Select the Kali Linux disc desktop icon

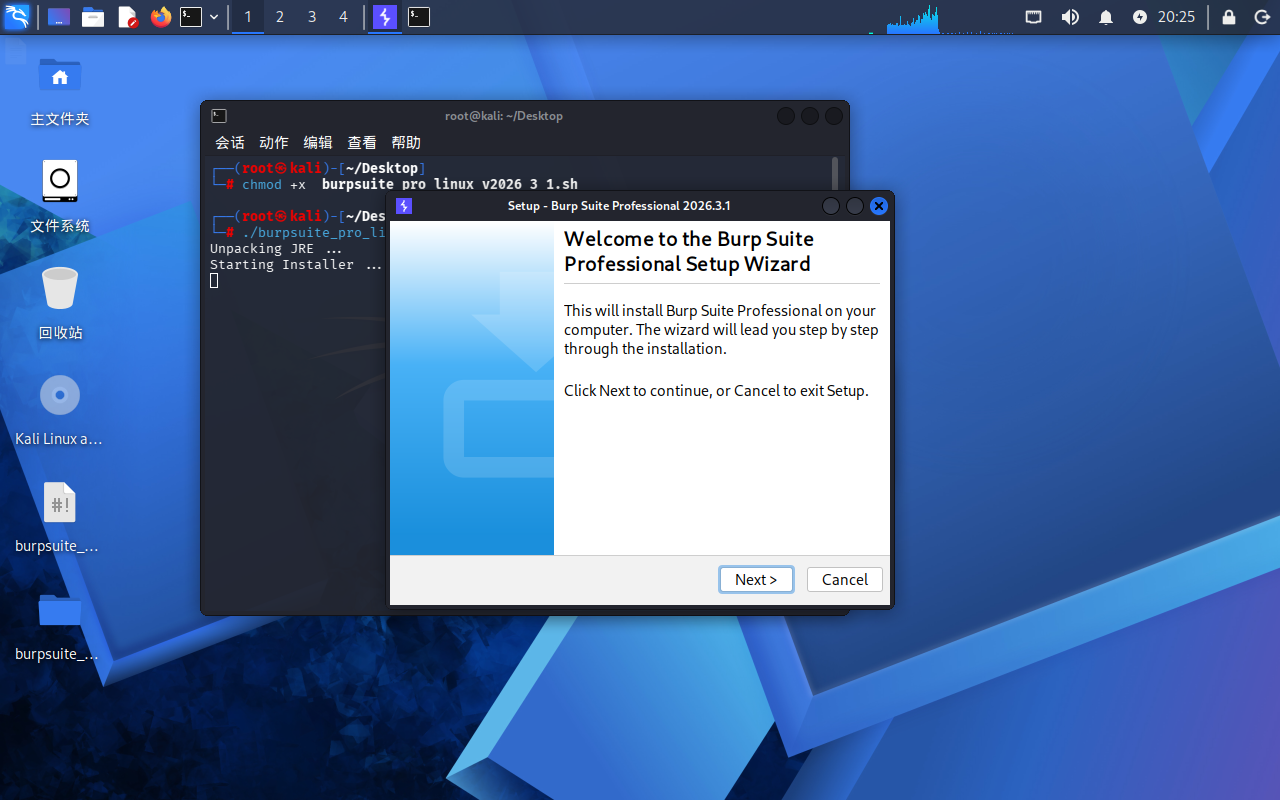pos(60,410)
